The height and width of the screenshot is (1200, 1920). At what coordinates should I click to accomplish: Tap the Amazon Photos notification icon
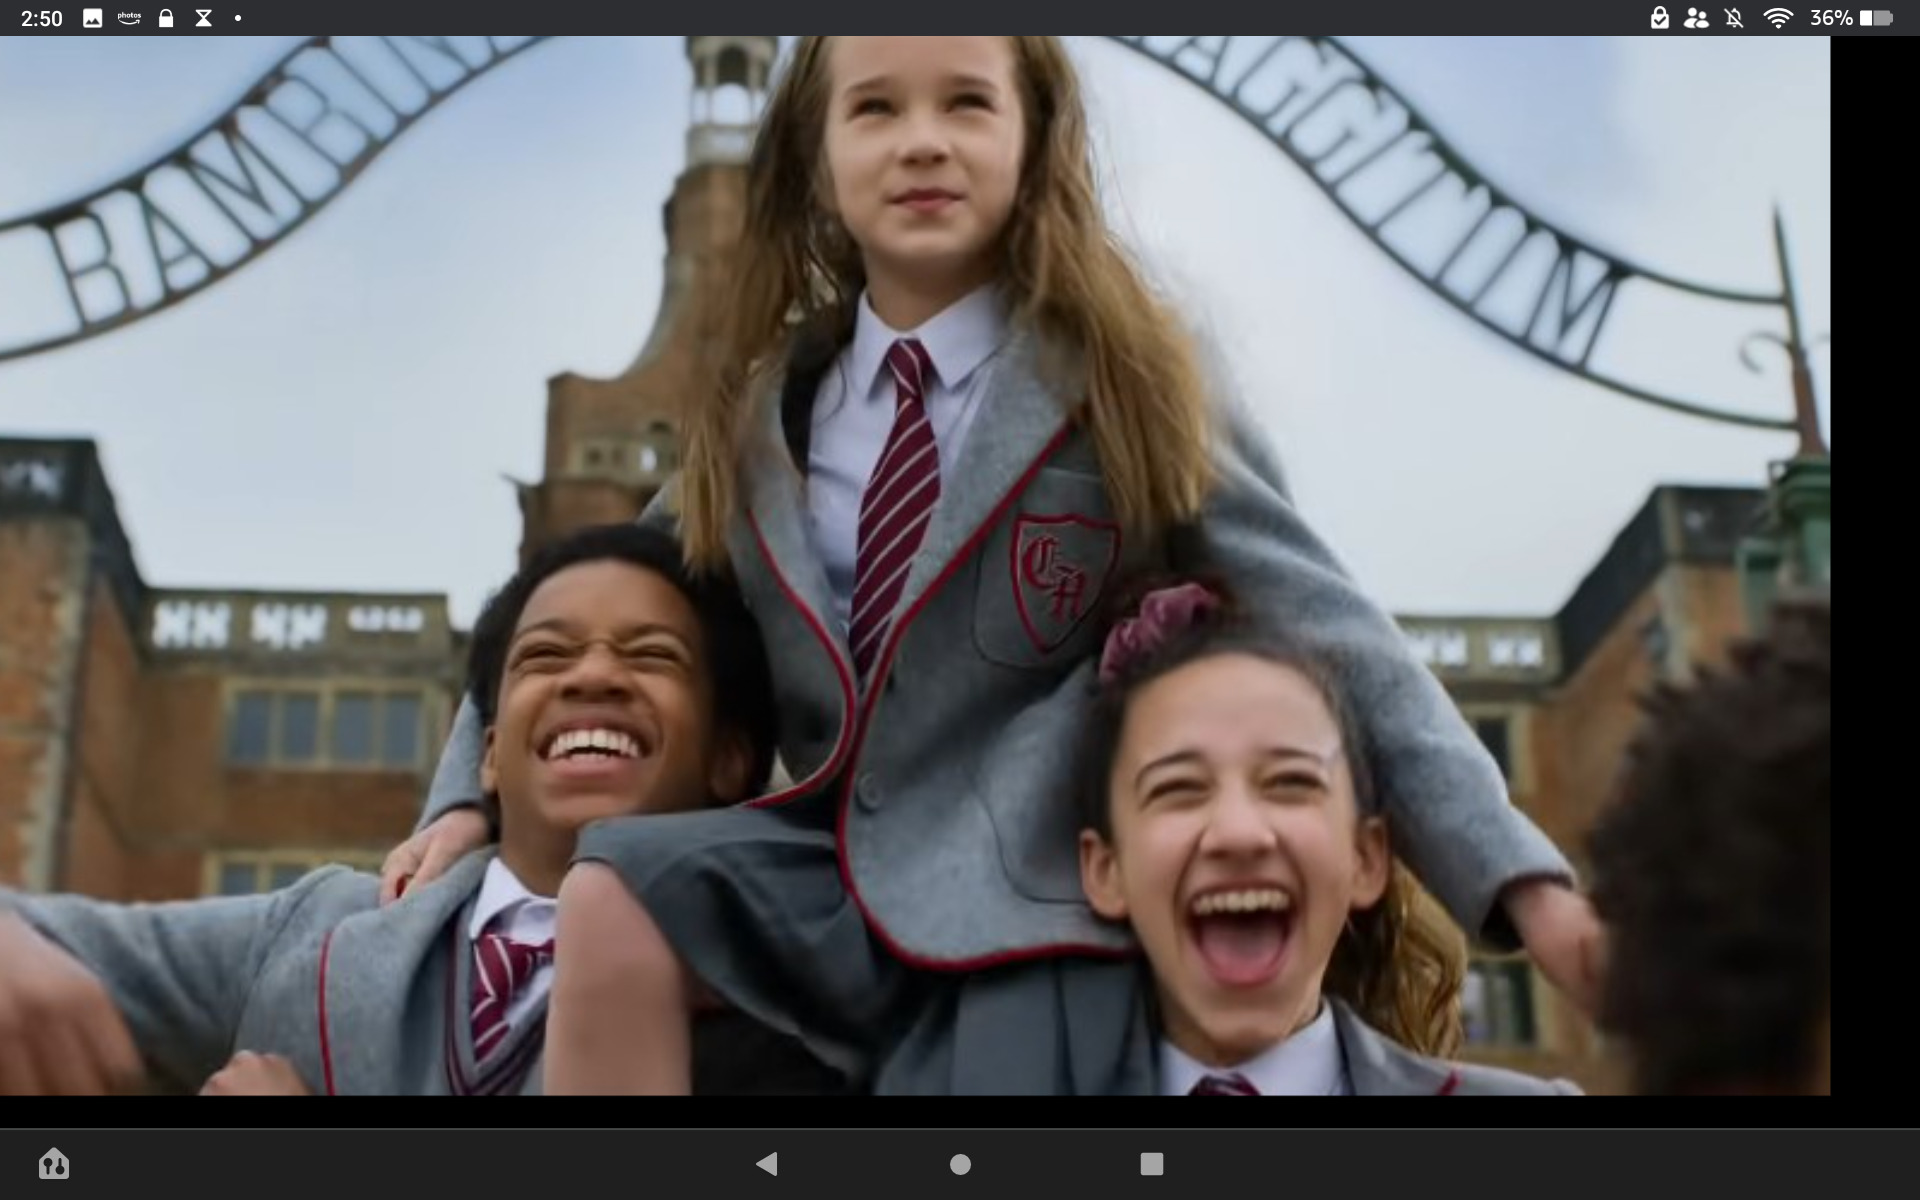[x=129, y=18]
